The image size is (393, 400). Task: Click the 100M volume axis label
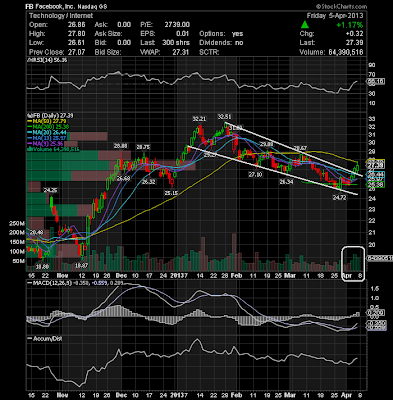[x=17, y=252]
